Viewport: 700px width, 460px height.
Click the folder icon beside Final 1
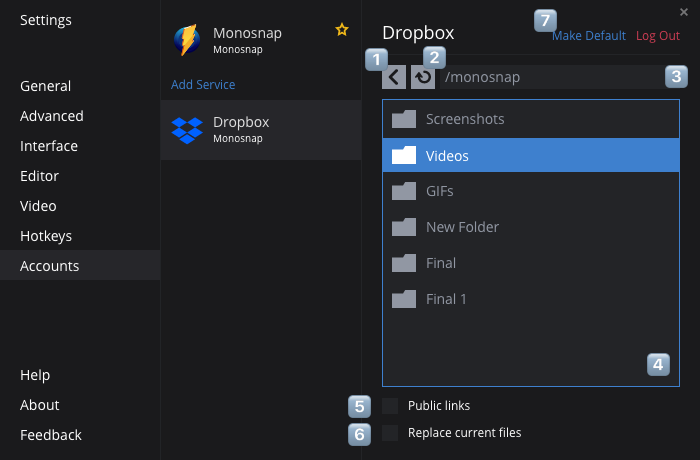(x=404, y=299)
